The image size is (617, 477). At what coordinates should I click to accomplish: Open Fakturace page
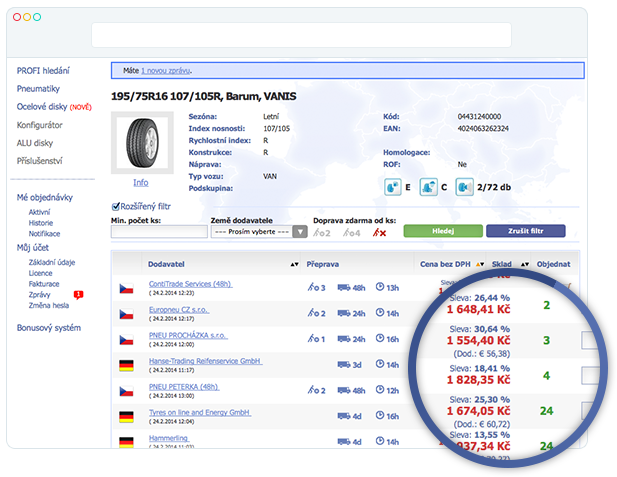click(x=44, y=284)
